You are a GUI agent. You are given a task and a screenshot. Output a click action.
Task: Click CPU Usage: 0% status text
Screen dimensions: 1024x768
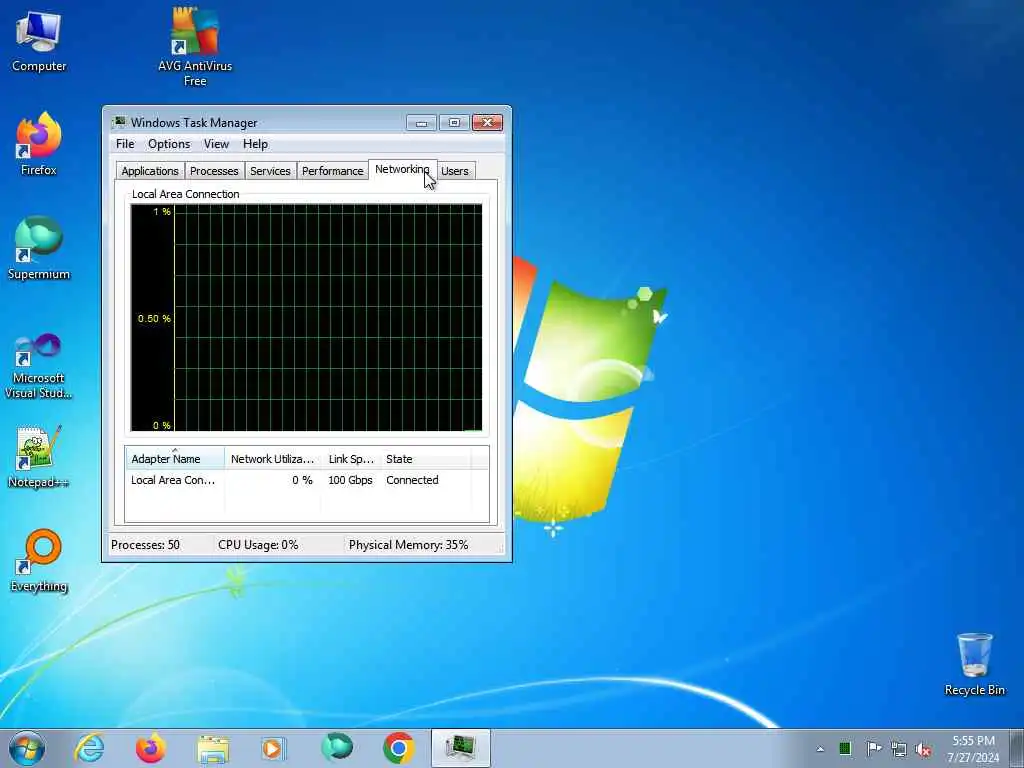[258, 545]
